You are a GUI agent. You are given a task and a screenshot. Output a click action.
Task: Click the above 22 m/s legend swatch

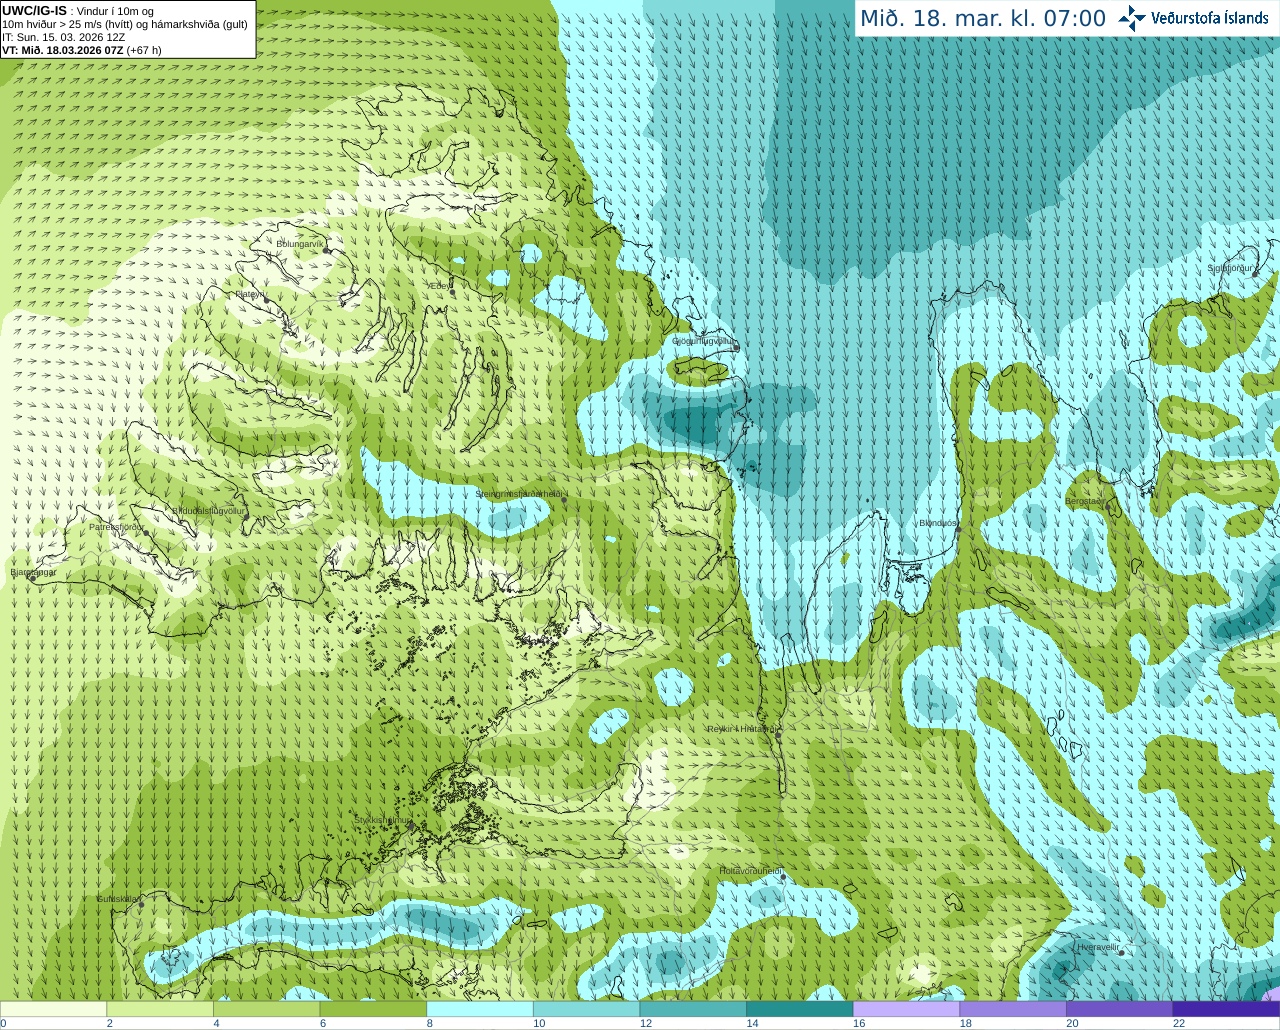tap(1227, 1009)
